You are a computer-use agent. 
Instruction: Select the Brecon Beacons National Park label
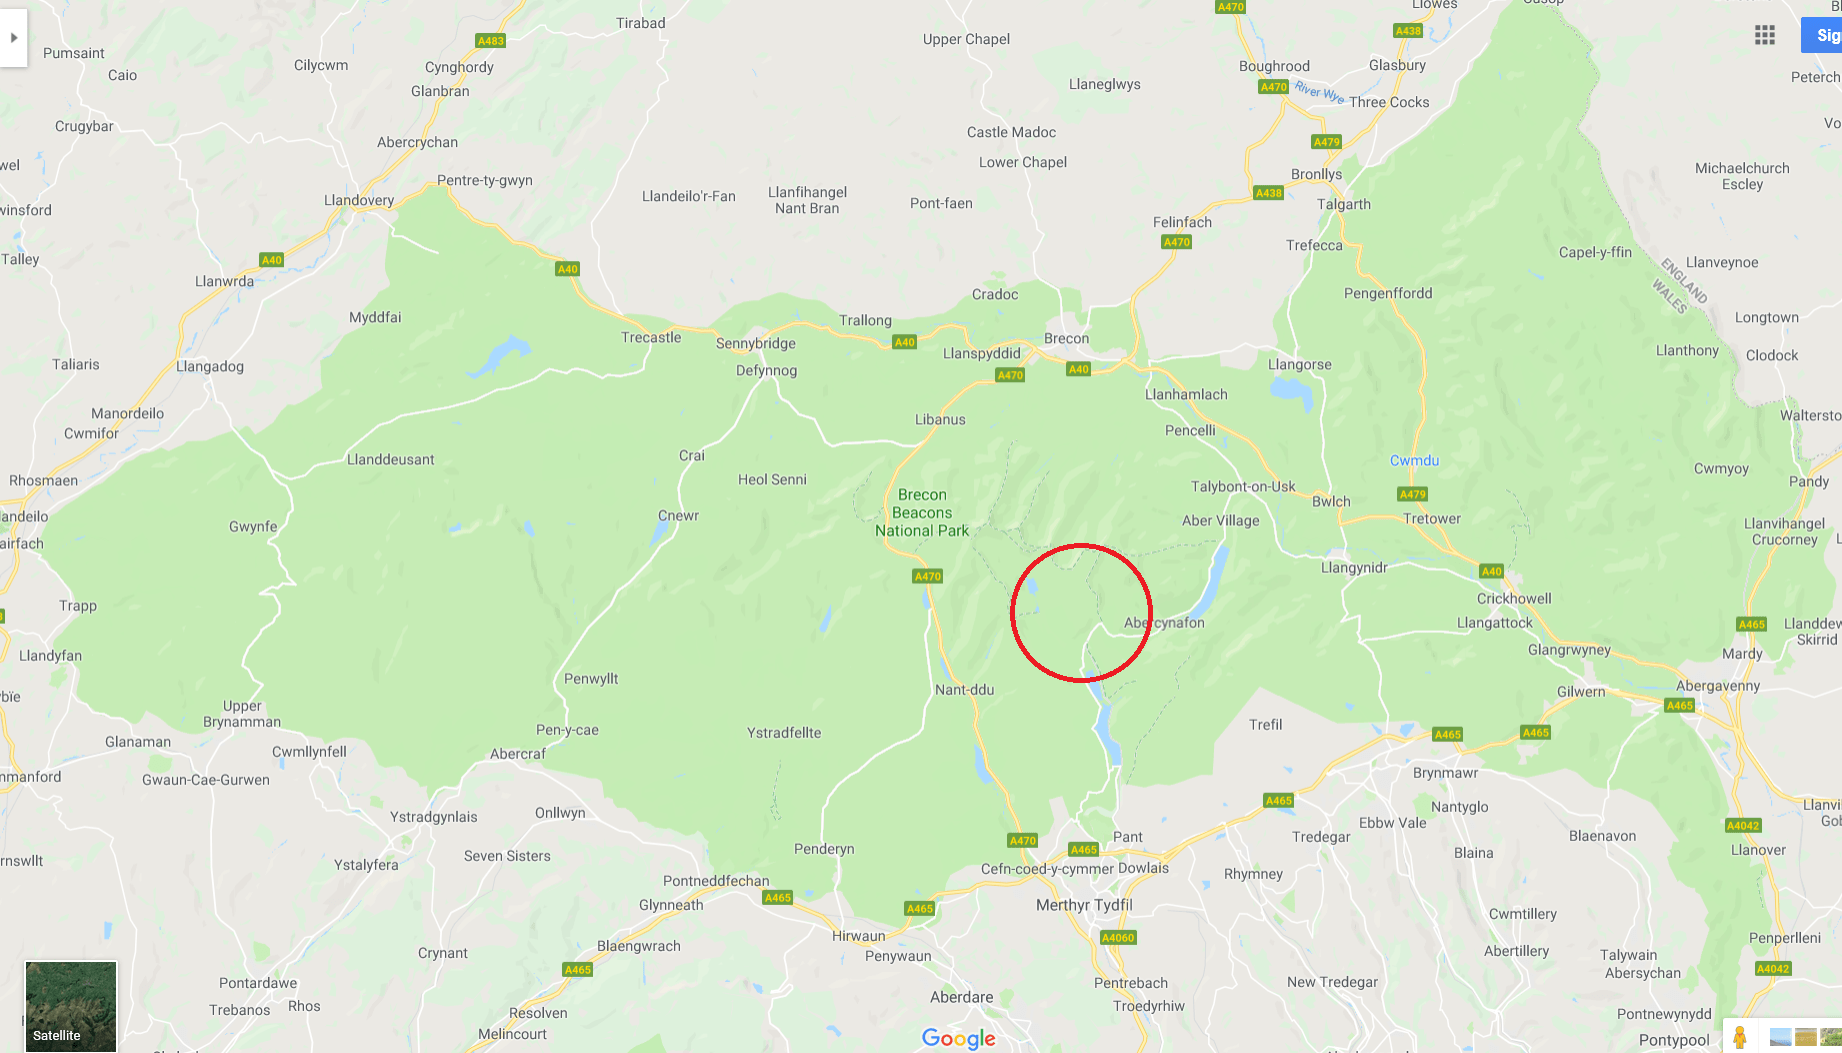pos(922,513)
